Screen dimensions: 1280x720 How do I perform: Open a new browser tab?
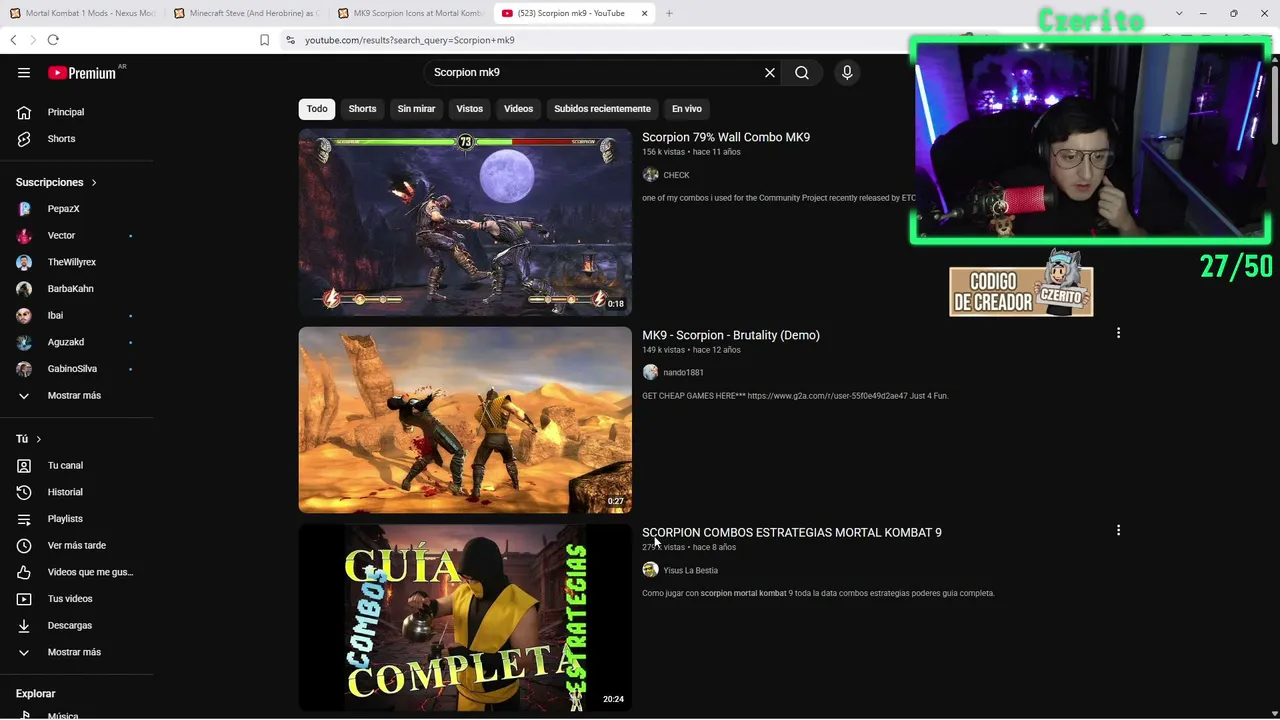click(x=669, y=13)
